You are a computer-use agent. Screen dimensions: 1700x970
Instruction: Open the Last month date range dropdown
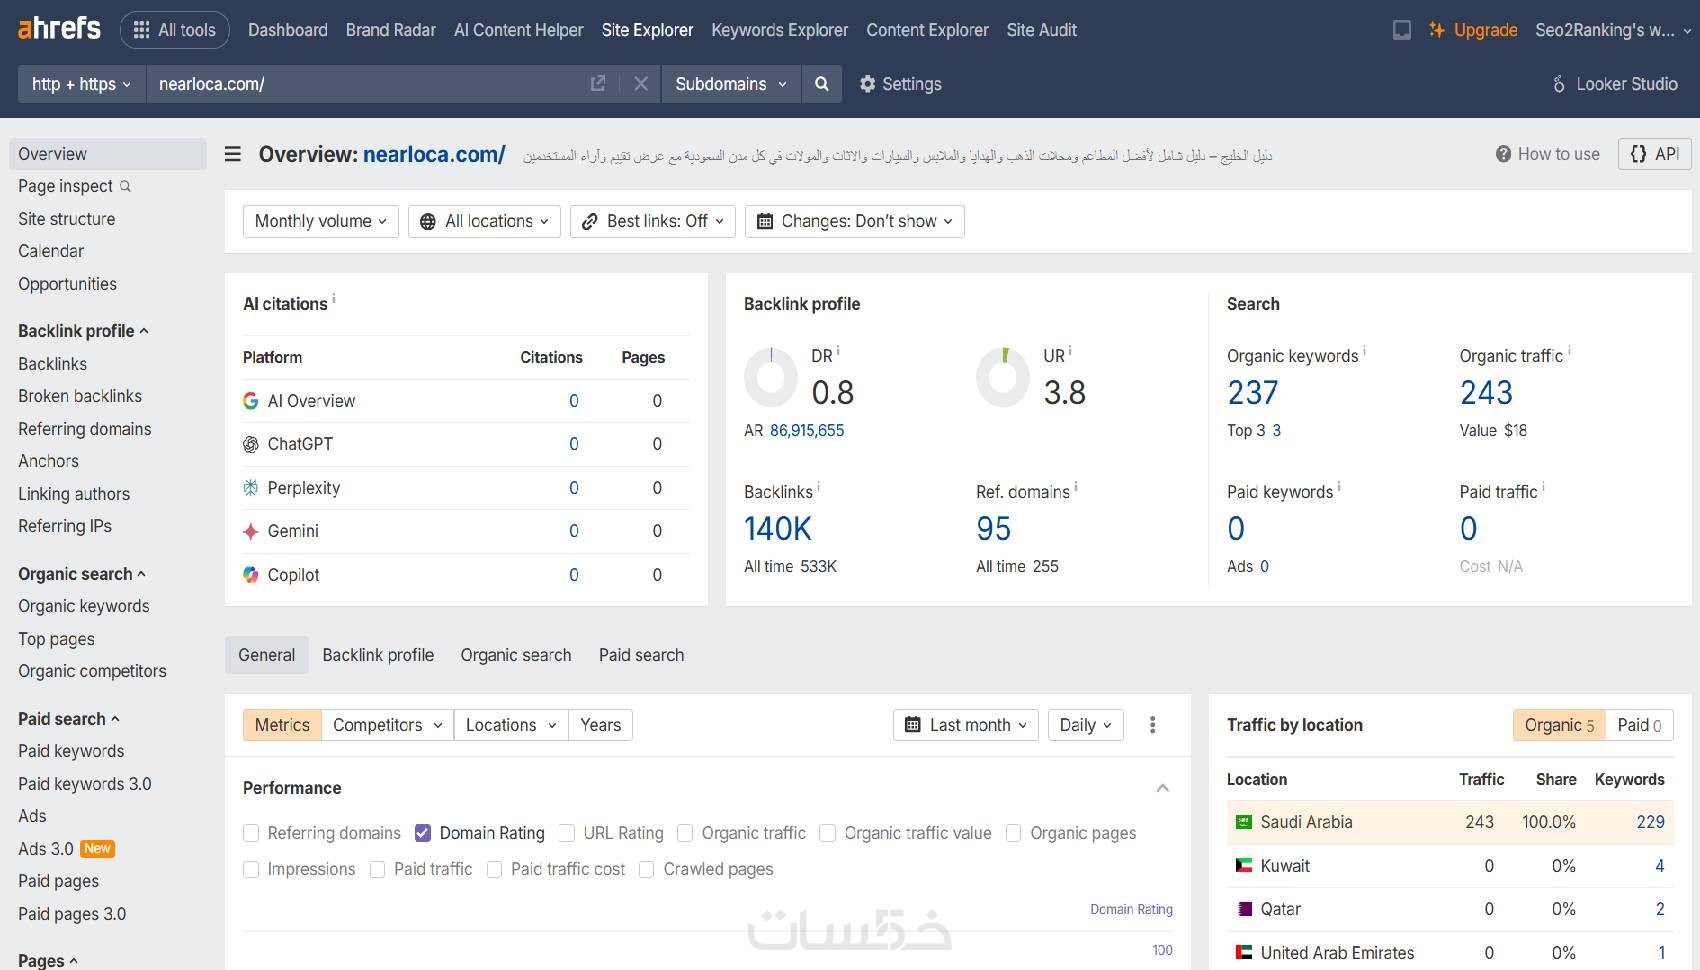(966, 725)
